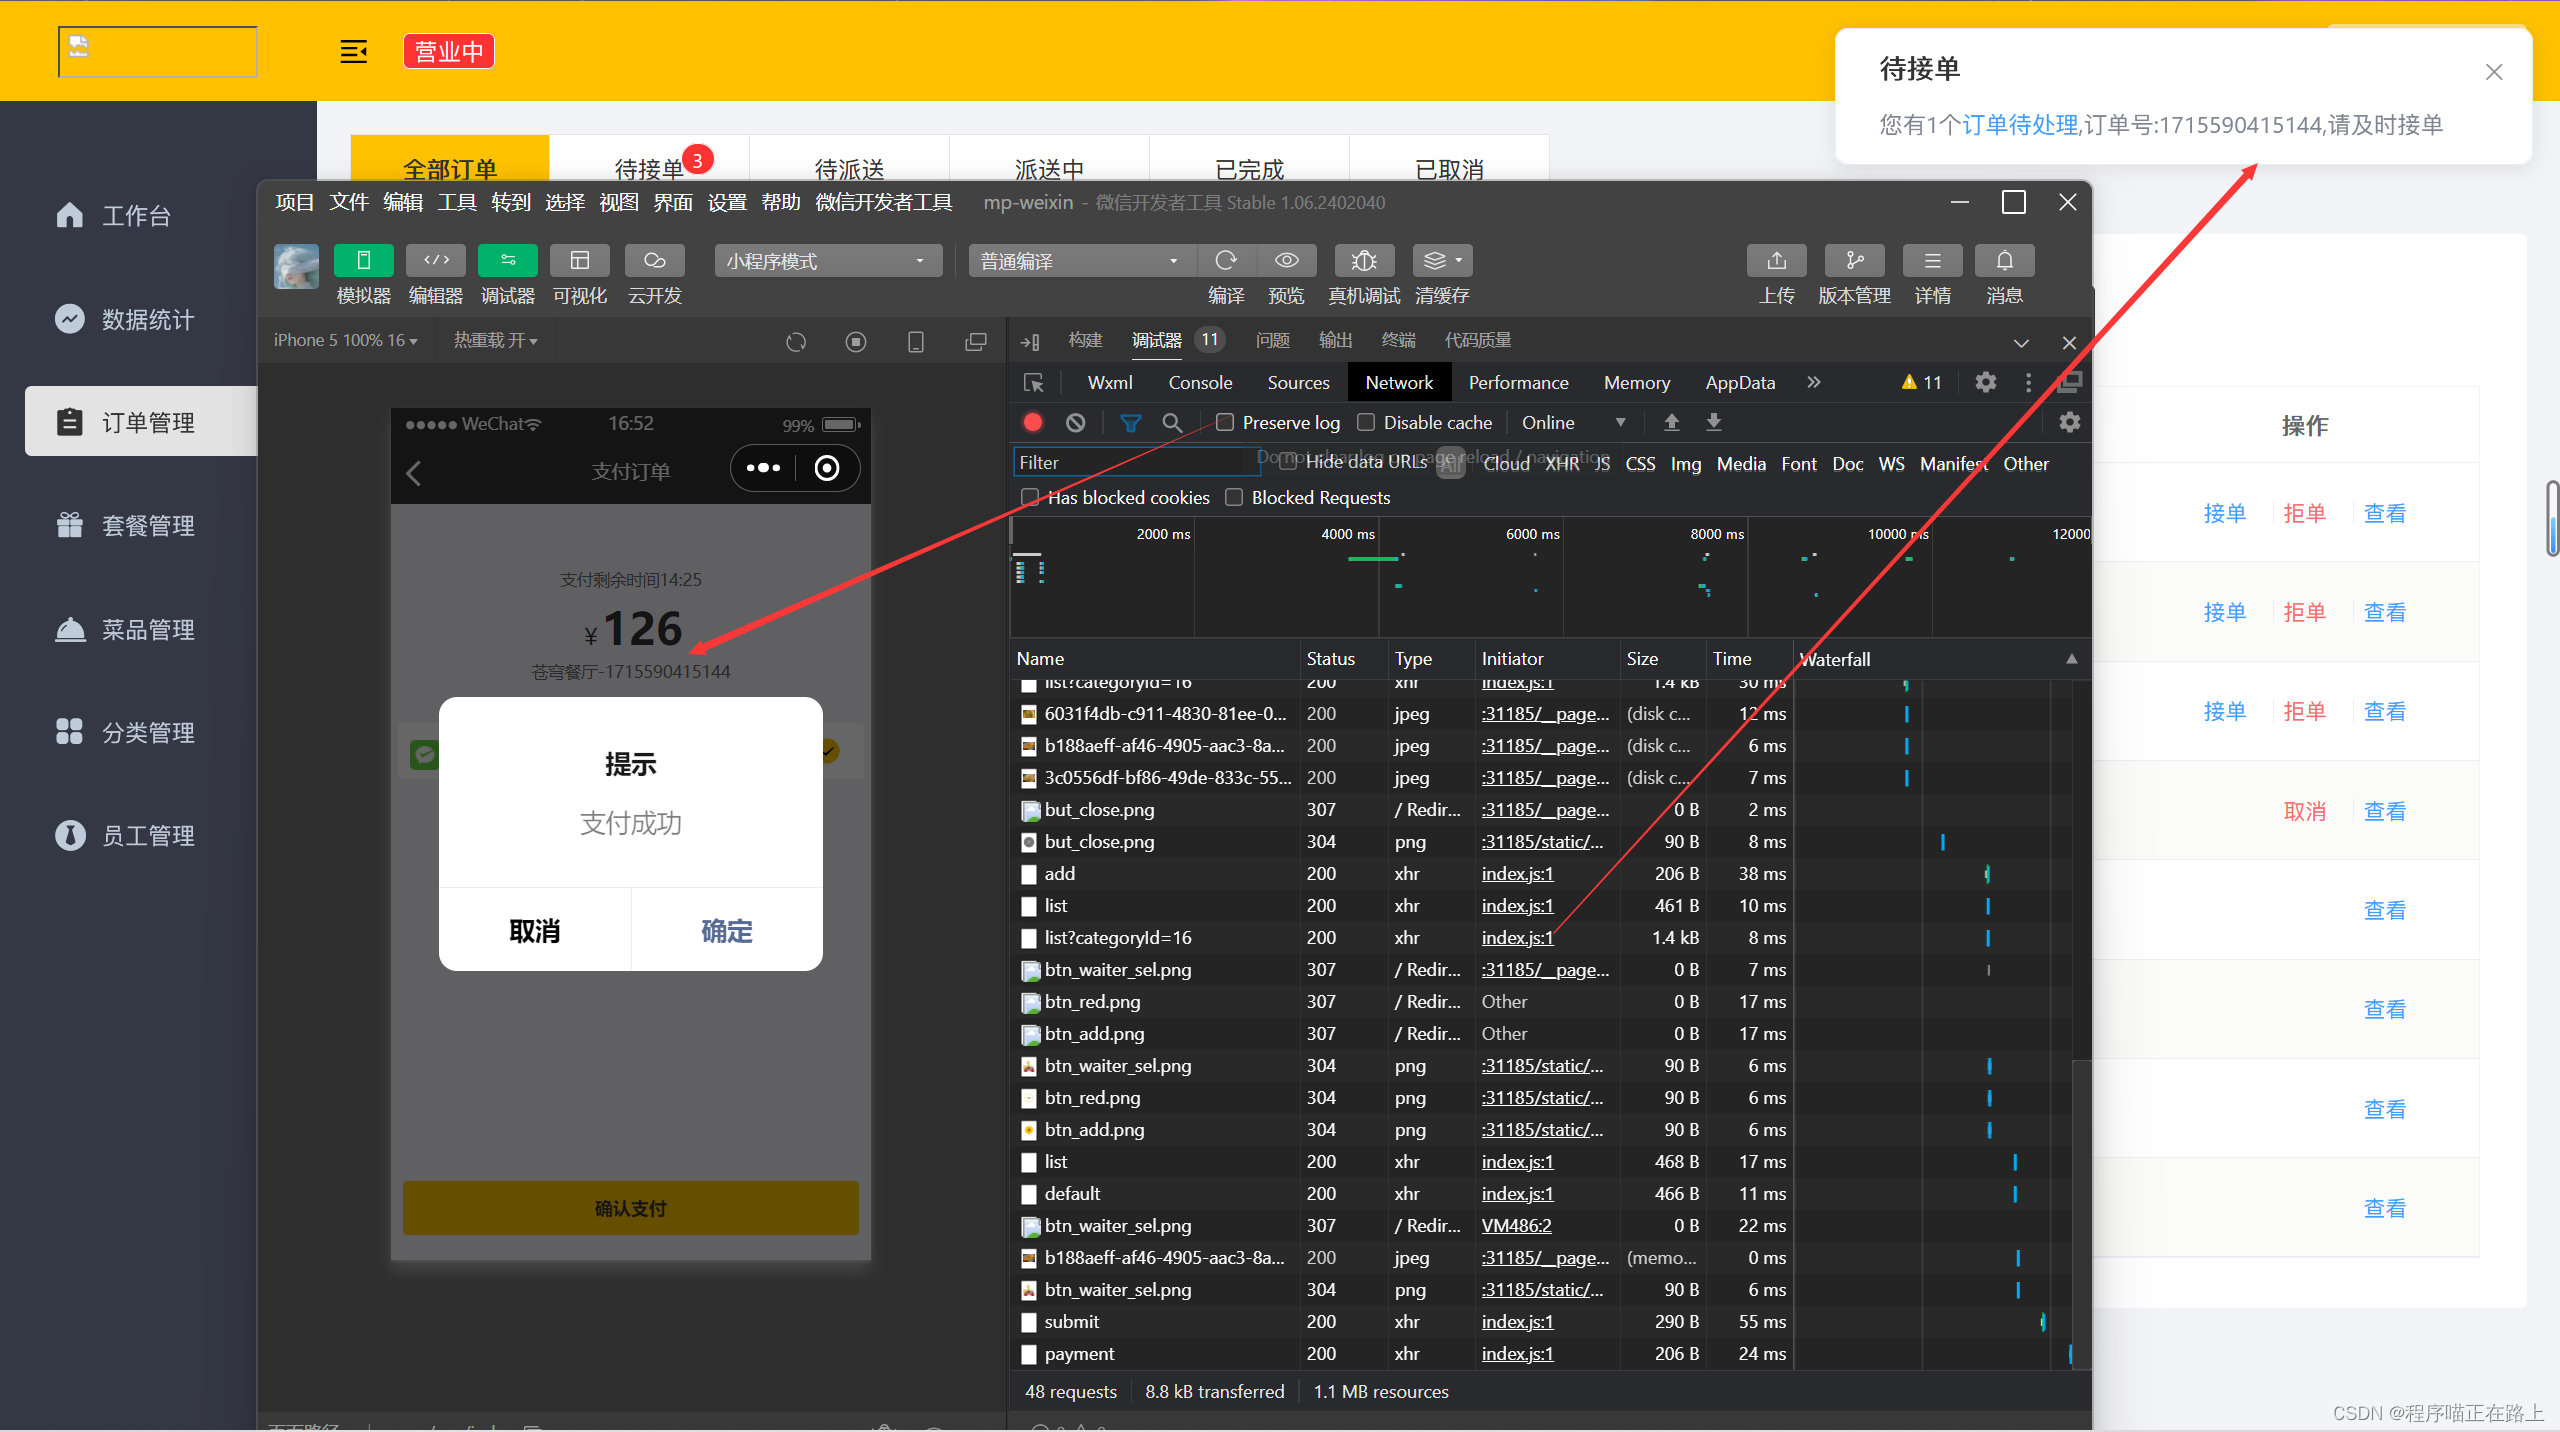The width and height of the screenshot is (2560, 1432).
Task: Open the 项目 menu
Action: tap(294, 203)
